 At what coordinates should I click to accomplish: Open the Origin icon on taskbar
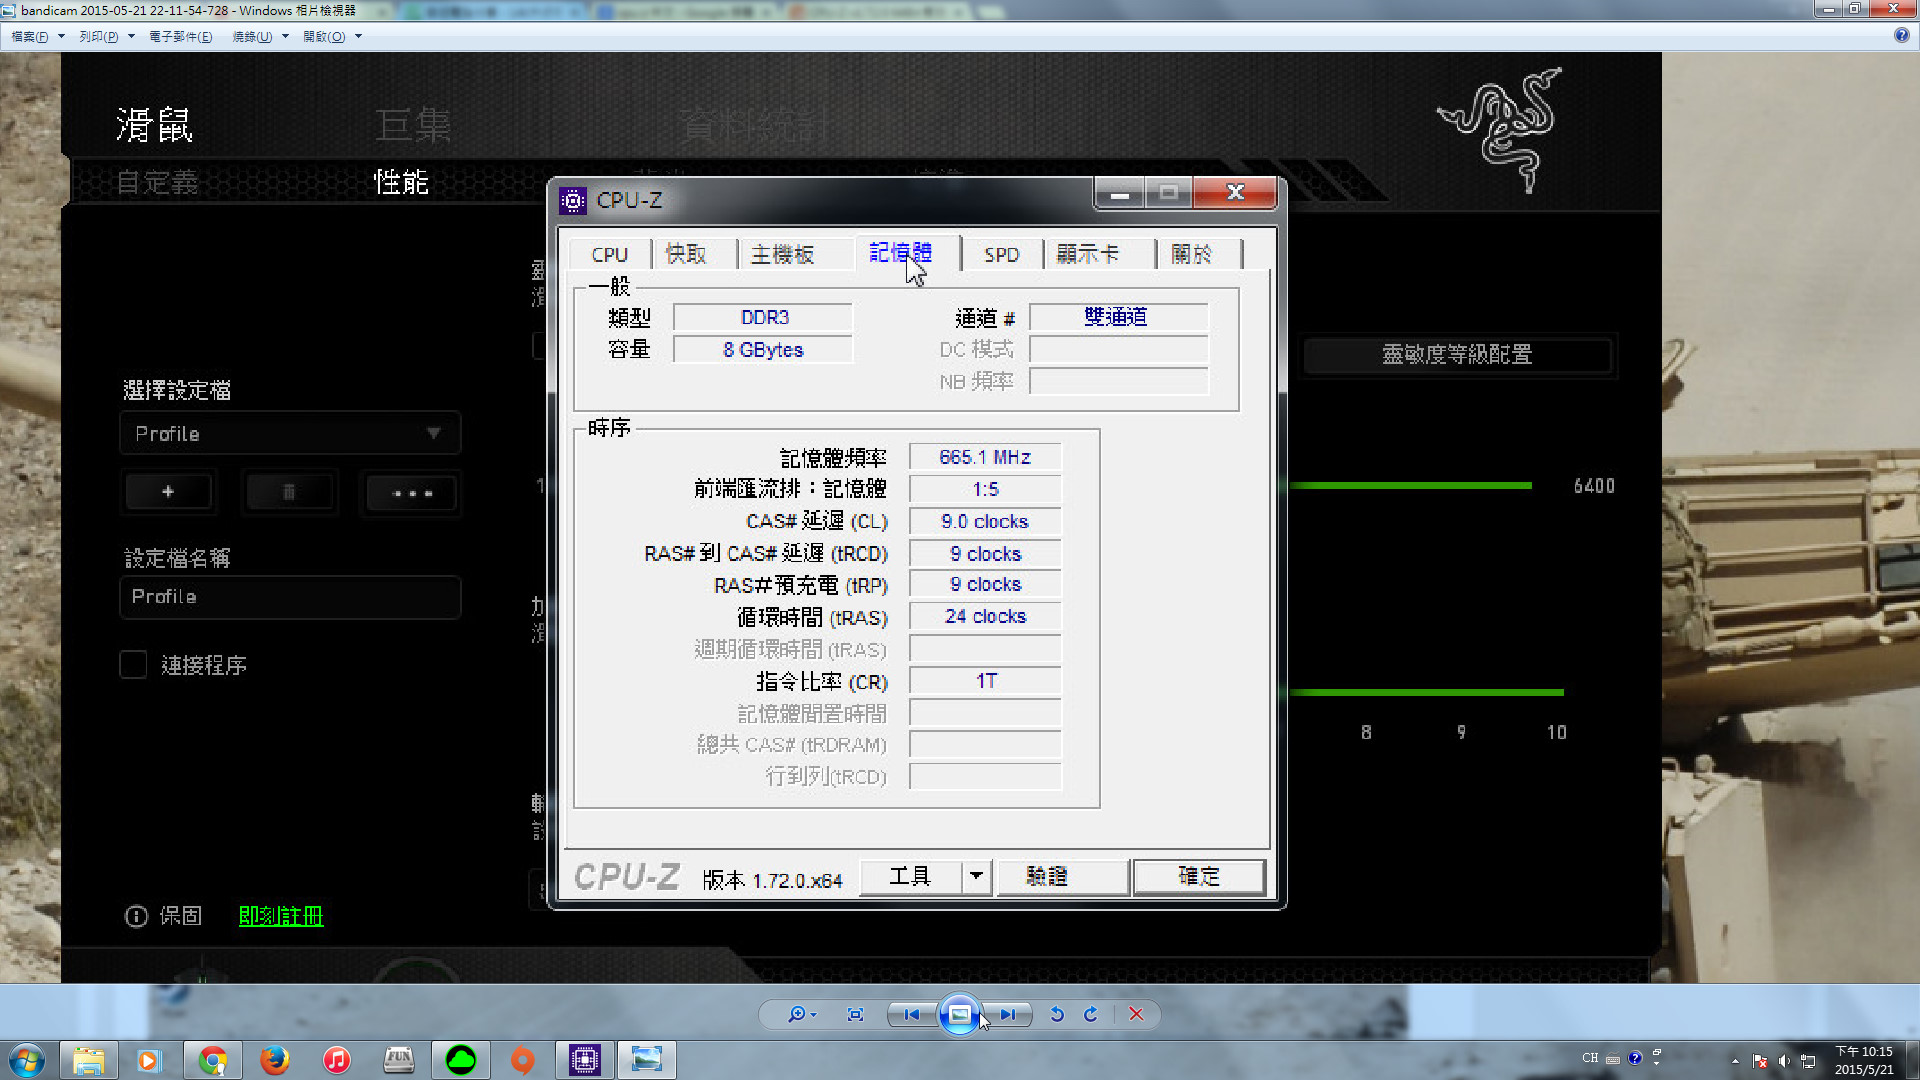pyautogui.click(x=523, y=1060)
